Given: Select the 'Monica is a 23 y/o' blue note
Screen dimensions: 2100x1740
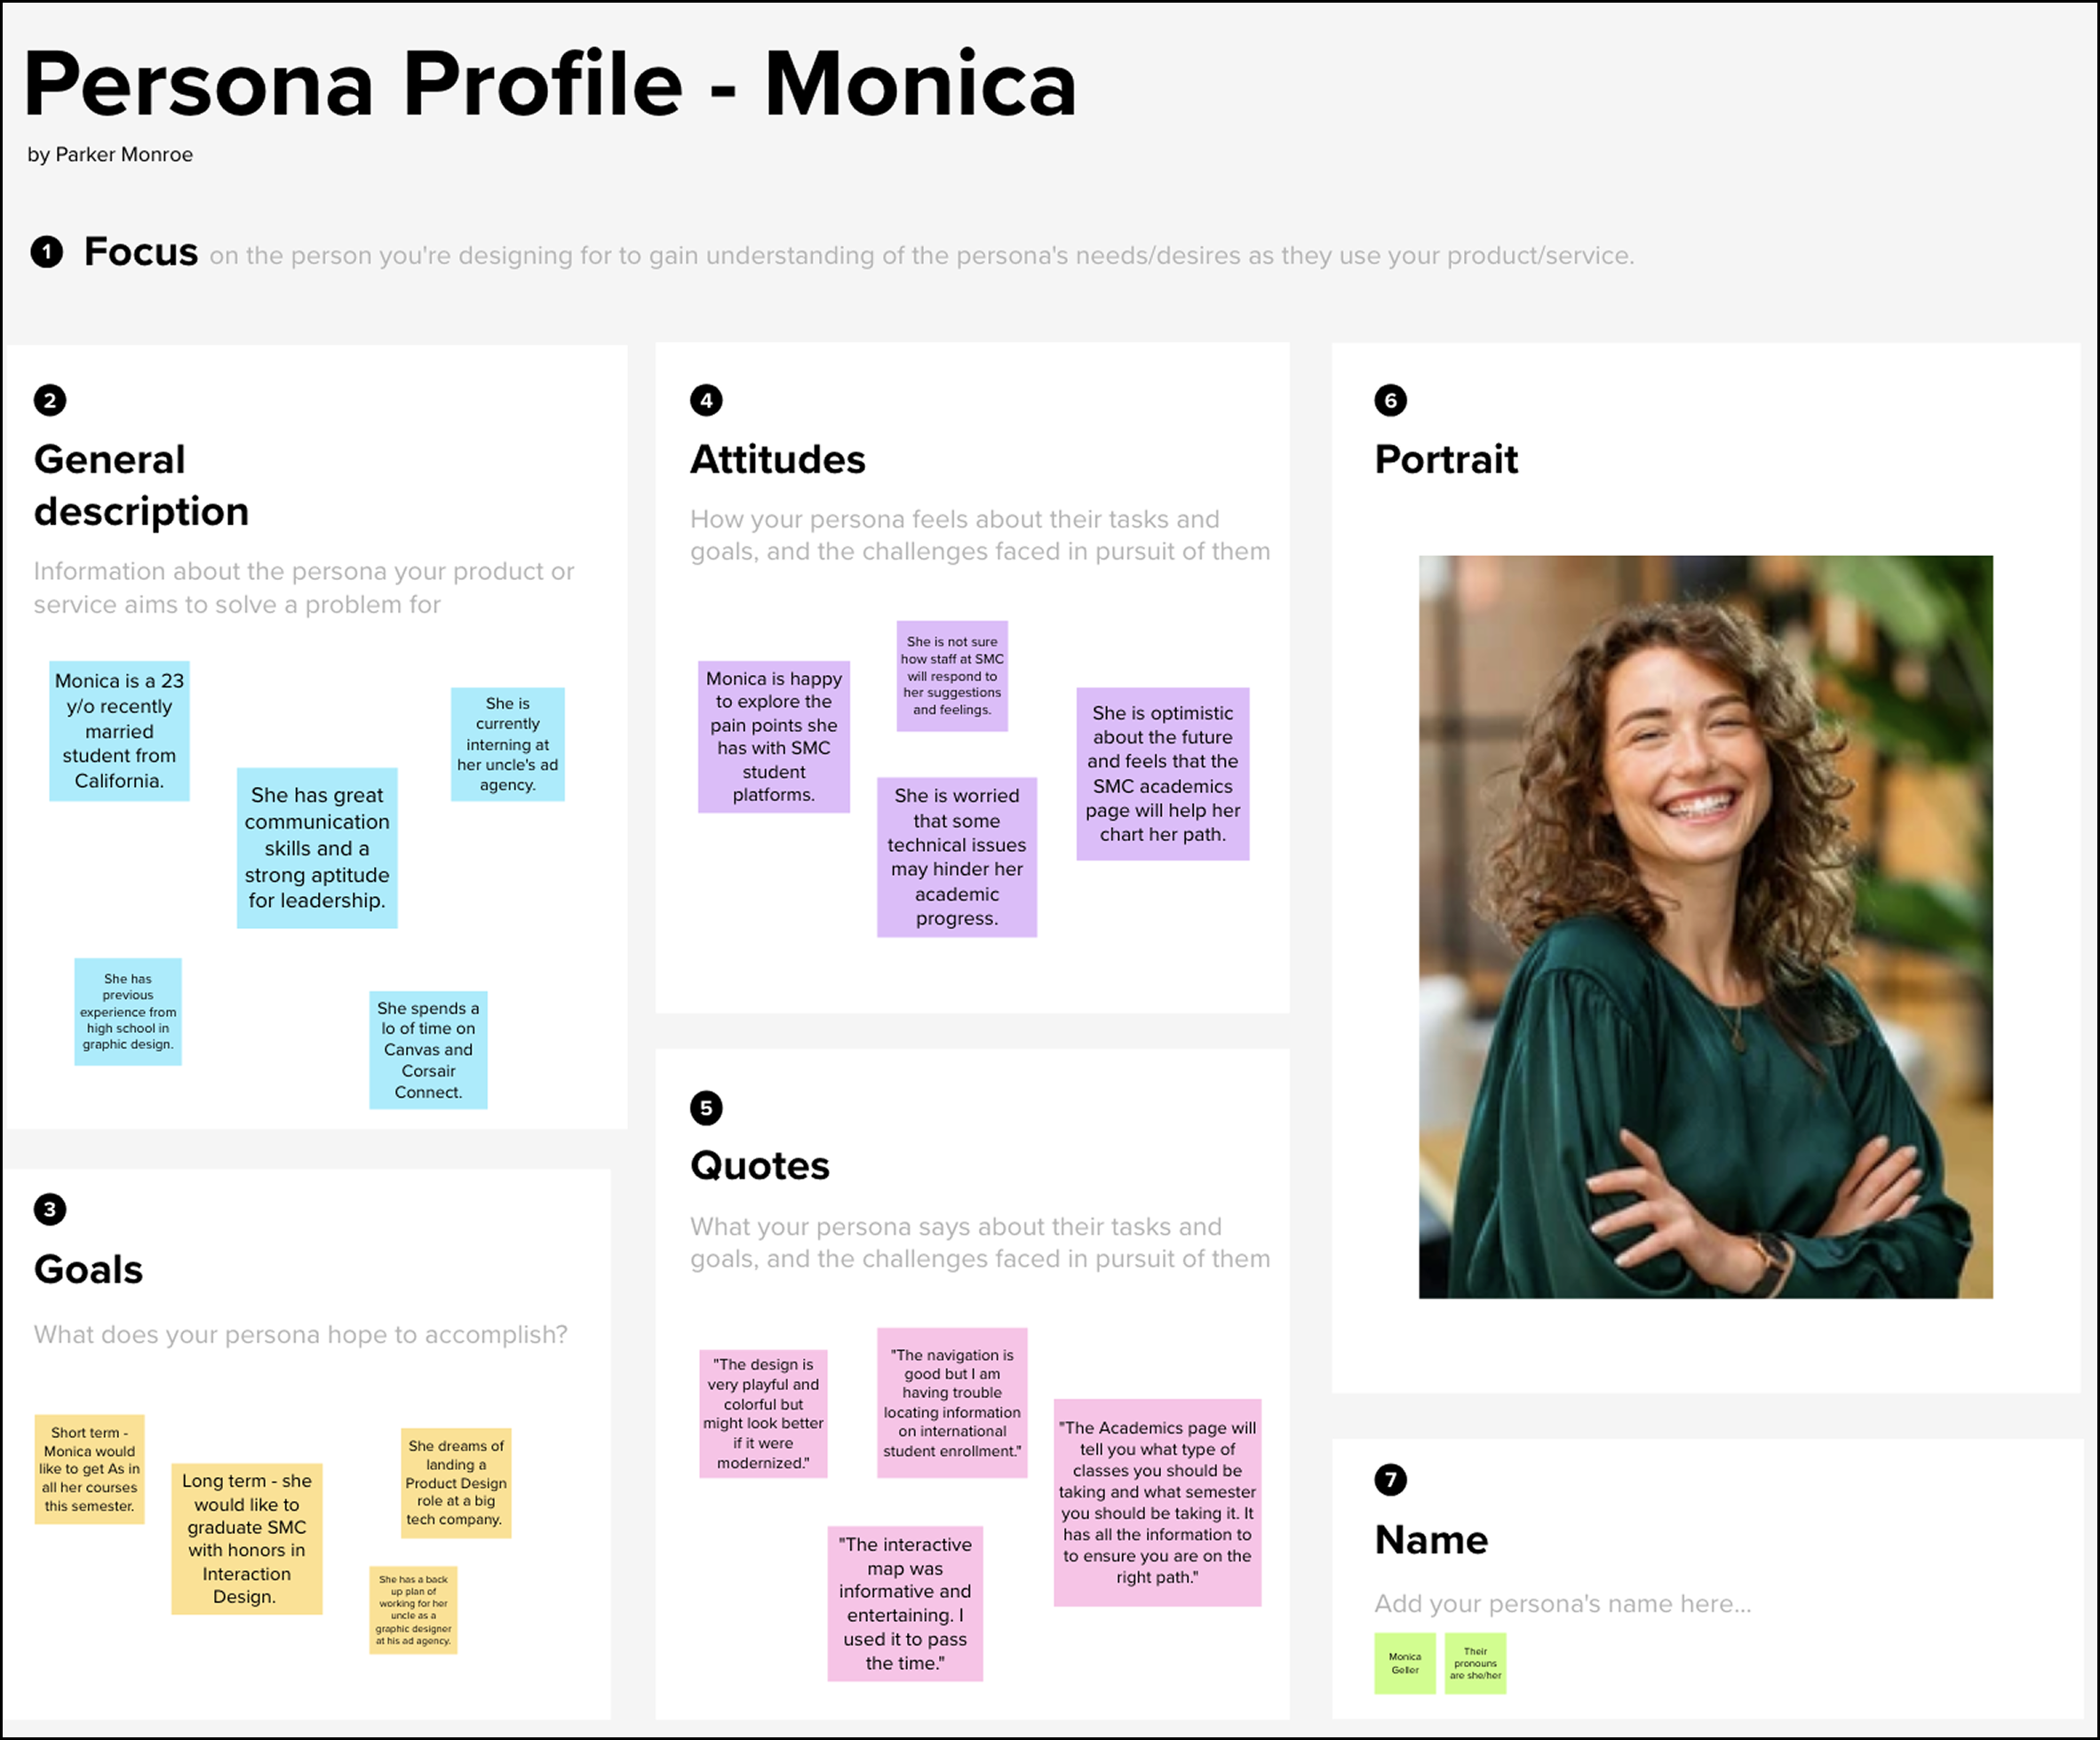Looking at the screenshot, I should coord(119,731).
